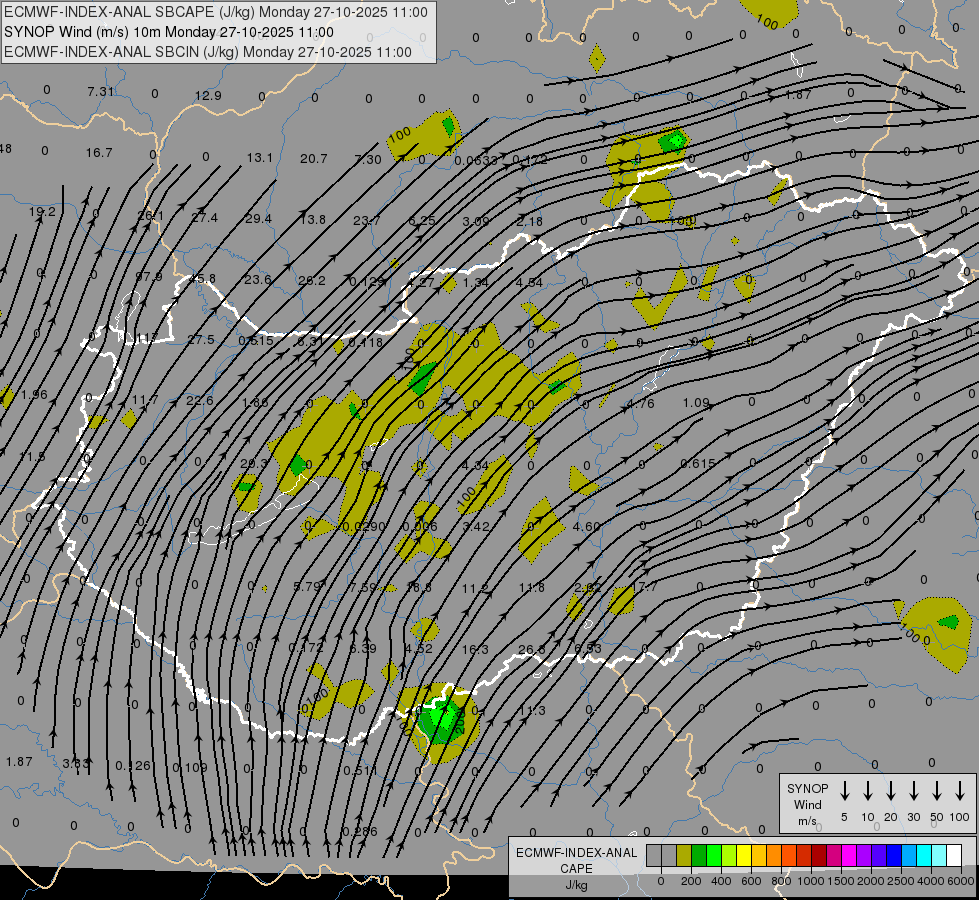Click the map value 19.2
979x900 pixels.
[x=42, y=212]
